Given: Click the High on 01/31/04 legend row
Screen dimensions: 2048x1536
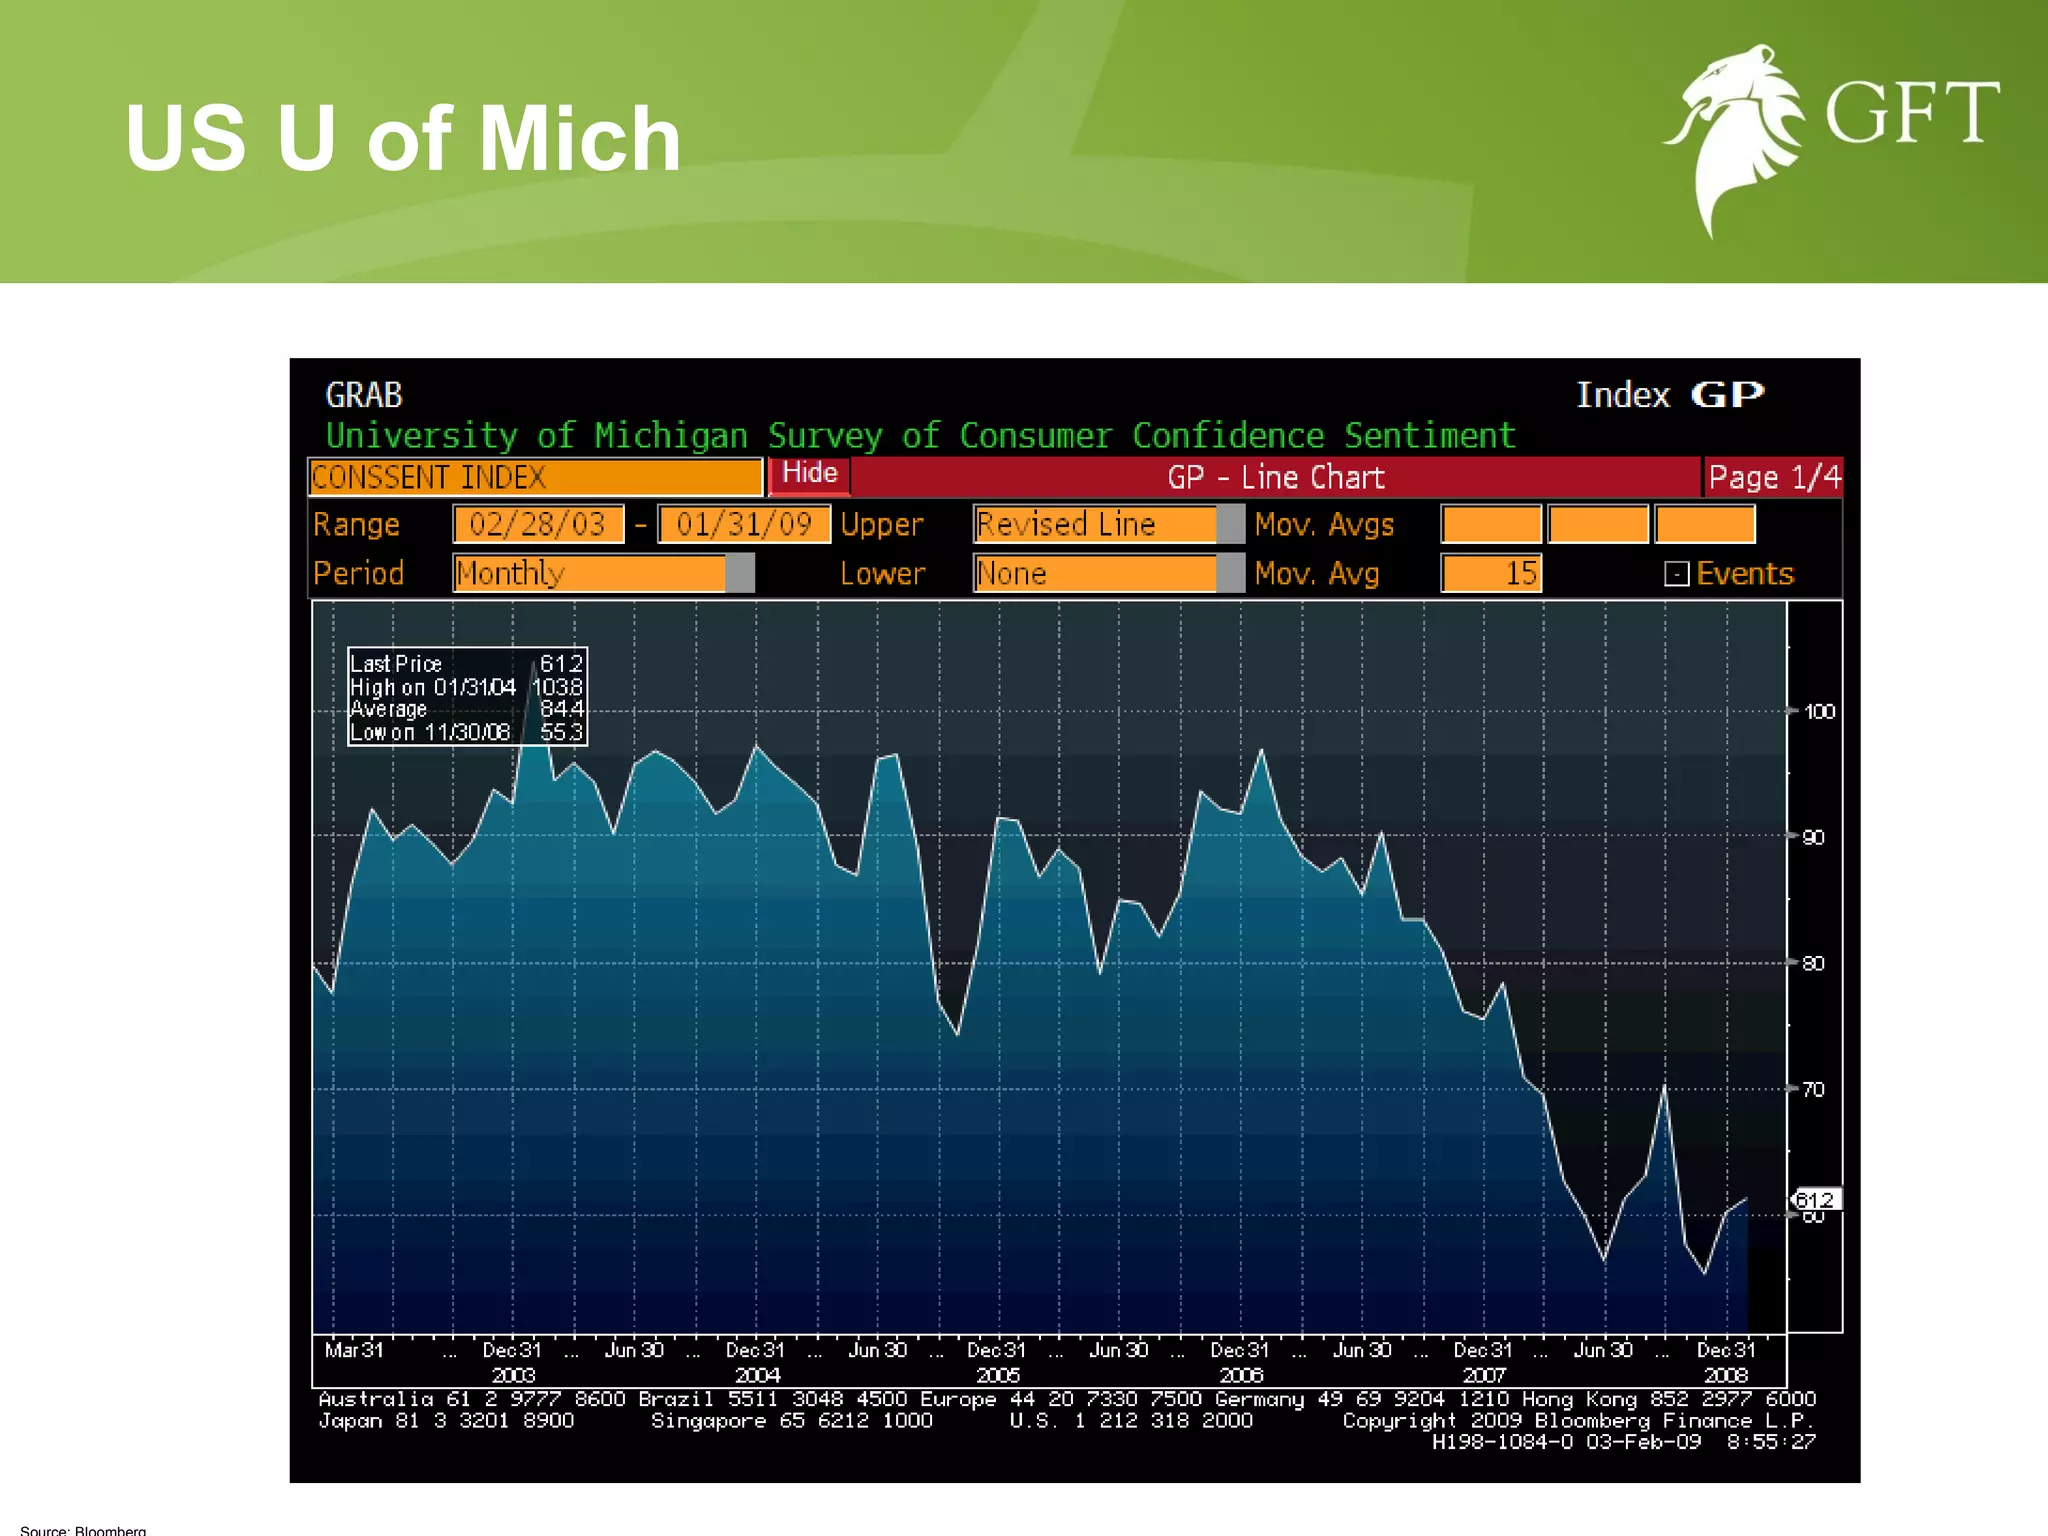Looking at the screenshot, I should click(x=467, y=687).
